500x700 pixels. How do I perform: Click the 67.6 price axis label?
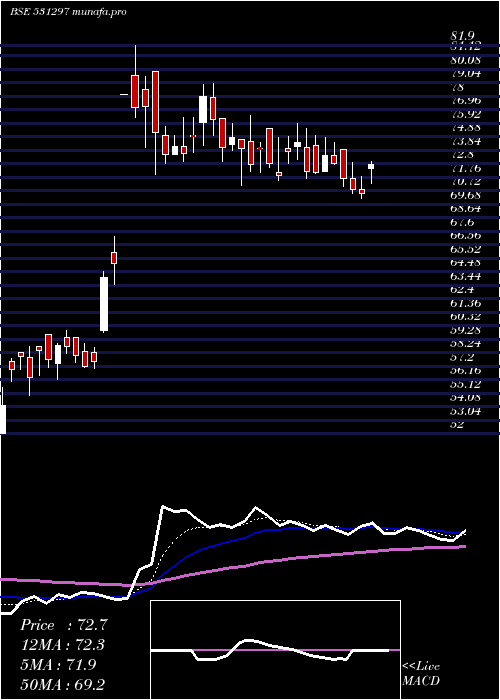[462, 222]
